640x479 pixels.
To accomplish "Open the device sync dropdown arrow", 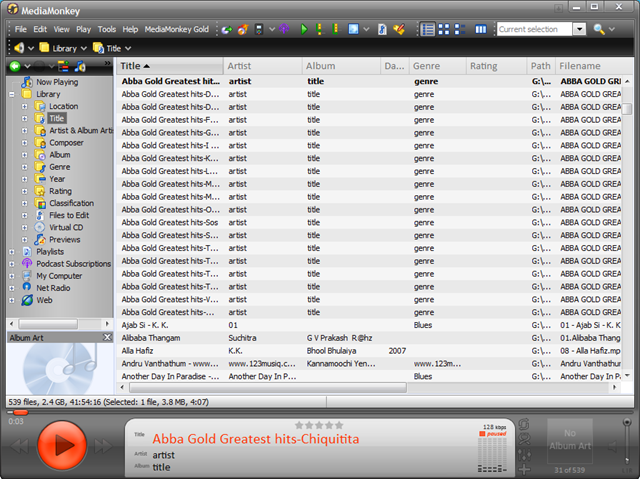I will pos(272,29).
